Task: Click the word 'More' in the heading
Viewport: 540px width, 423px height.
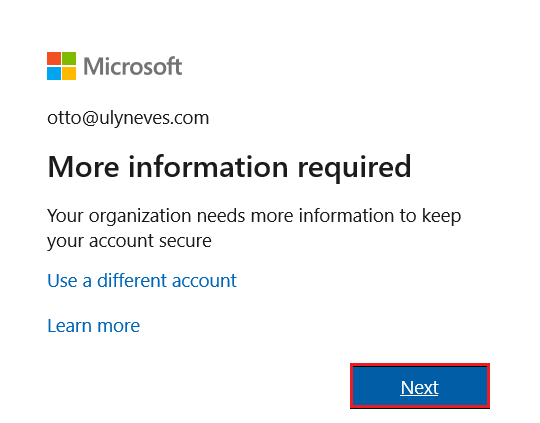Action: 84,167
